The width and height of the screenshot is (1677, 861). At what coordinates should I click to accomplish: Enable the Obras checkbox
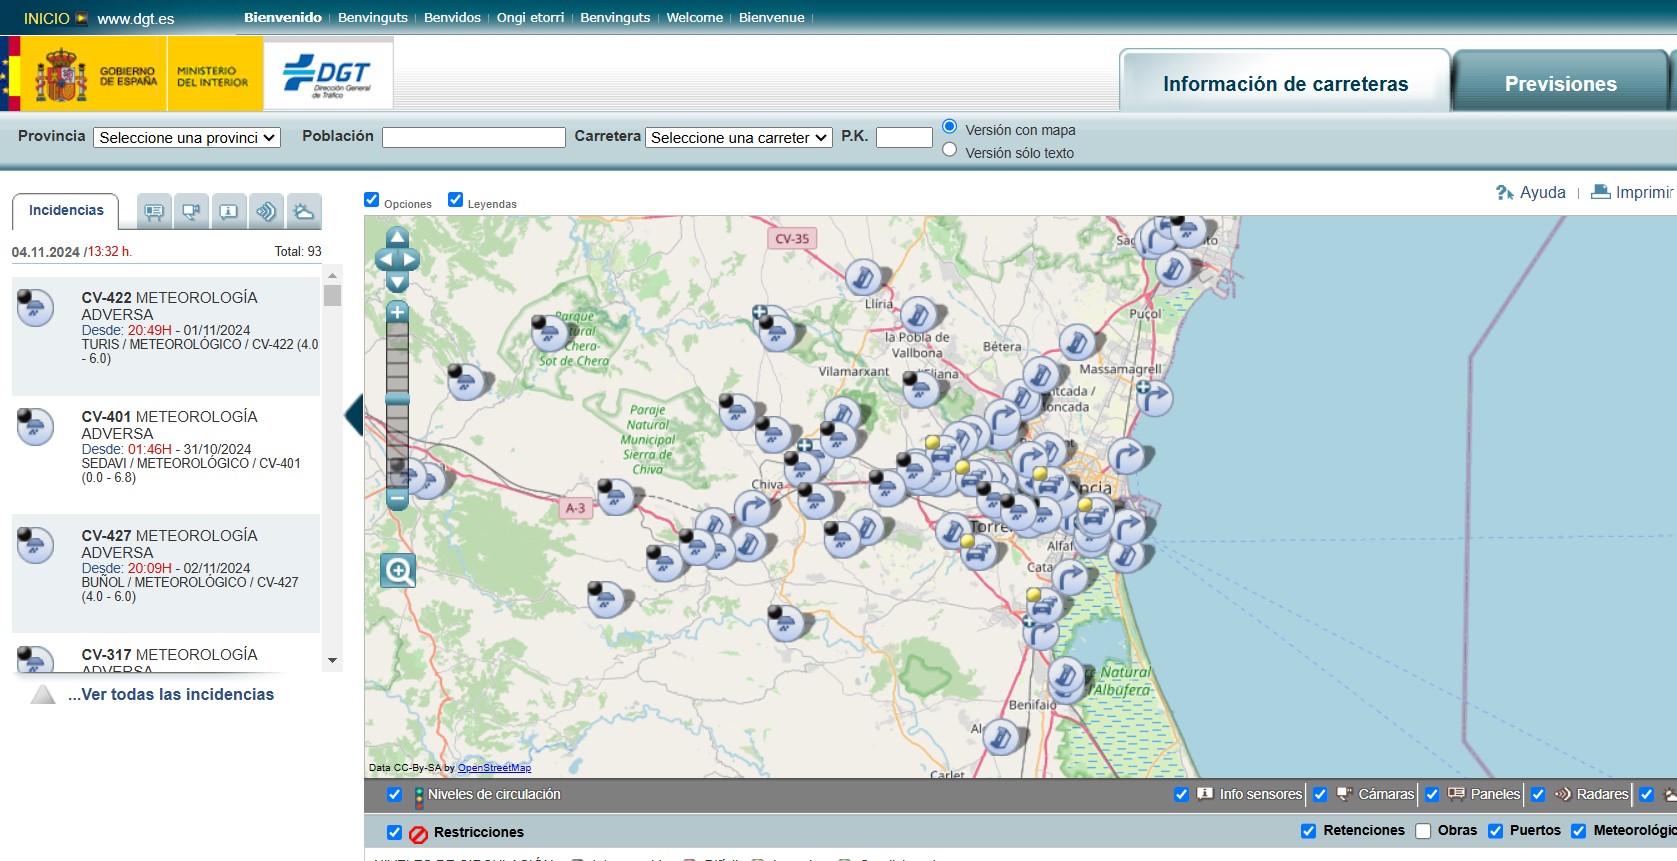(1423, 831)
